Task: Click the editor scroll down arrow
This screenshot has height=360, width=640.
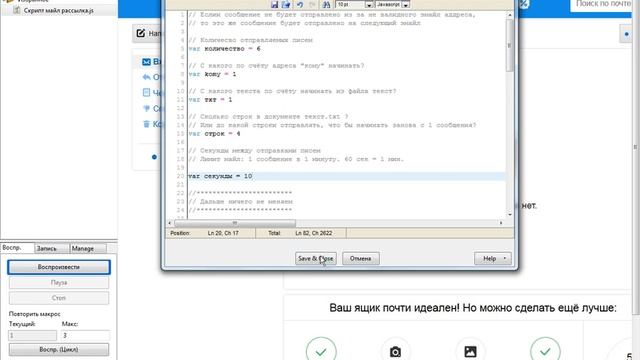Action: [x=510, y=214]
